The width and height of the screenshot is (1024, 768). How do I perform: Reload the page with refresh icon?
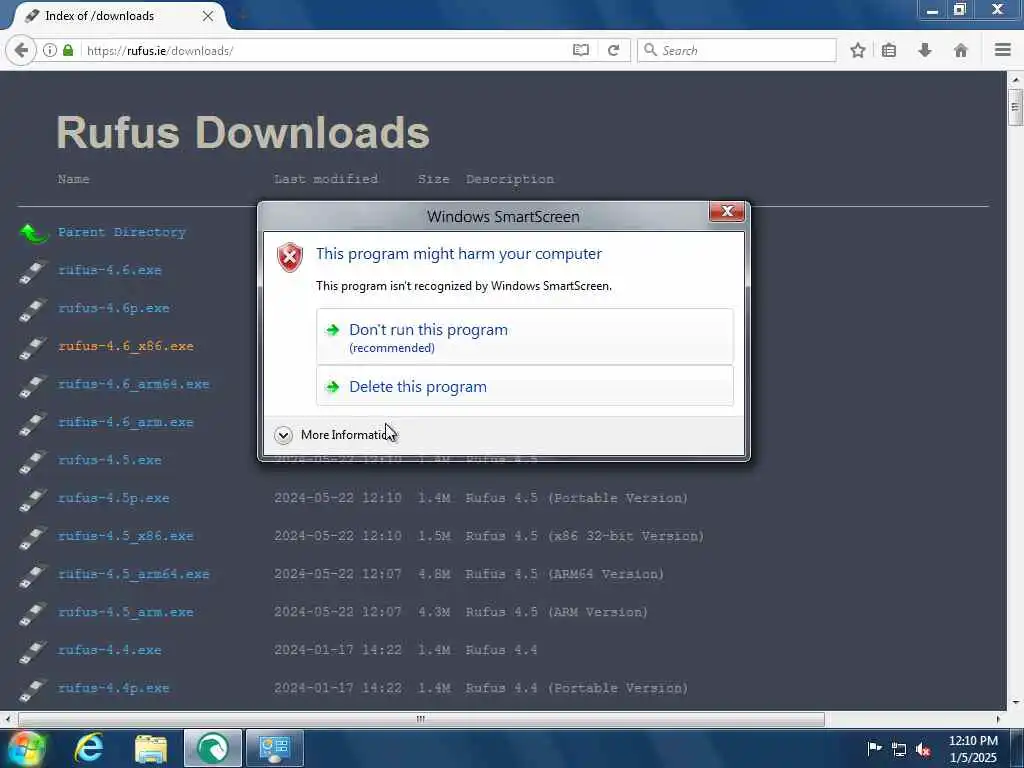coord(613,50)
